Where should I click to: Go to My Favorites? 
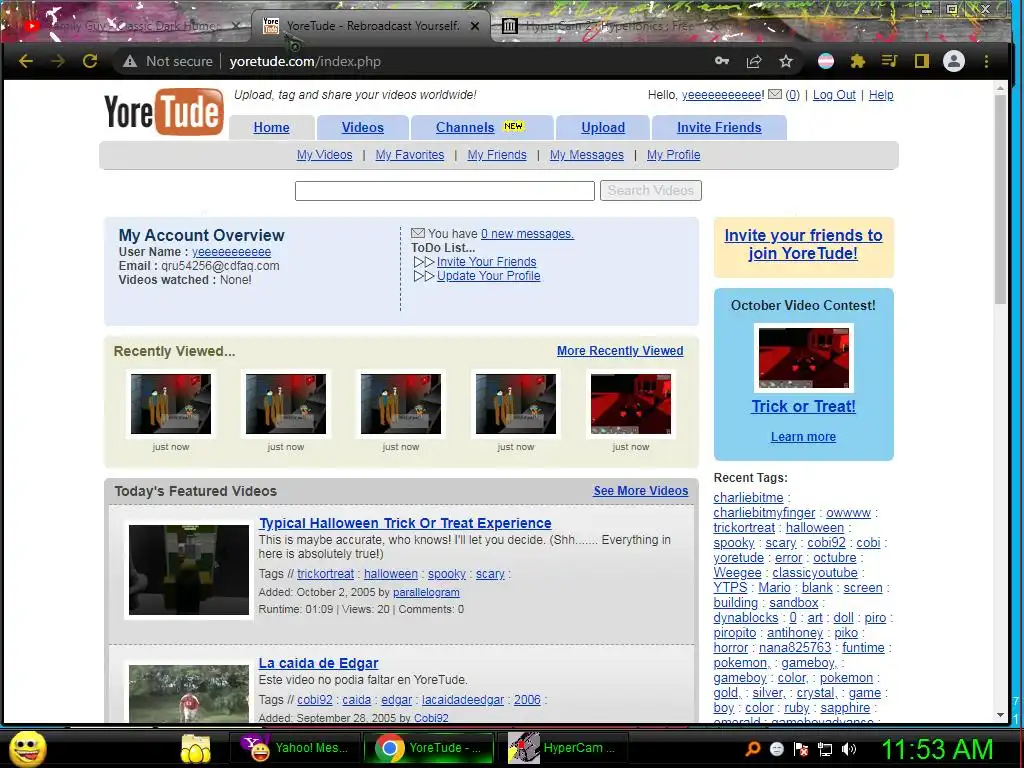[409, 155]
